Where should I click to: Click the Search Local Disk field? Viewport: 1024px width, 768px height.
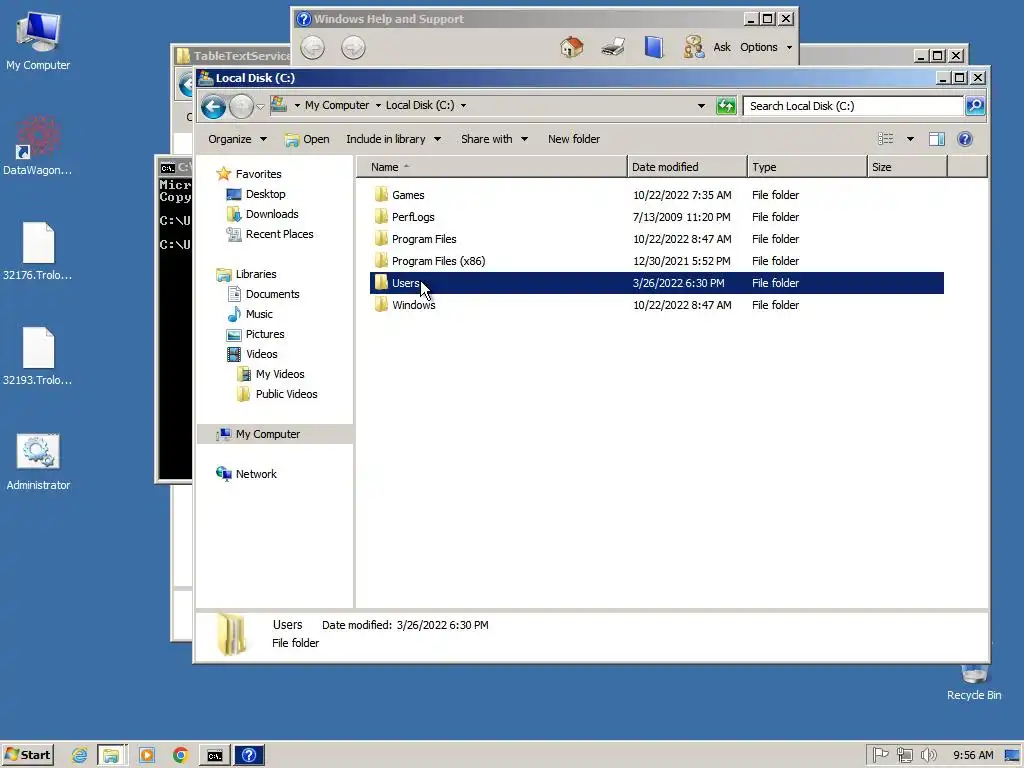[x=852, y=106]
